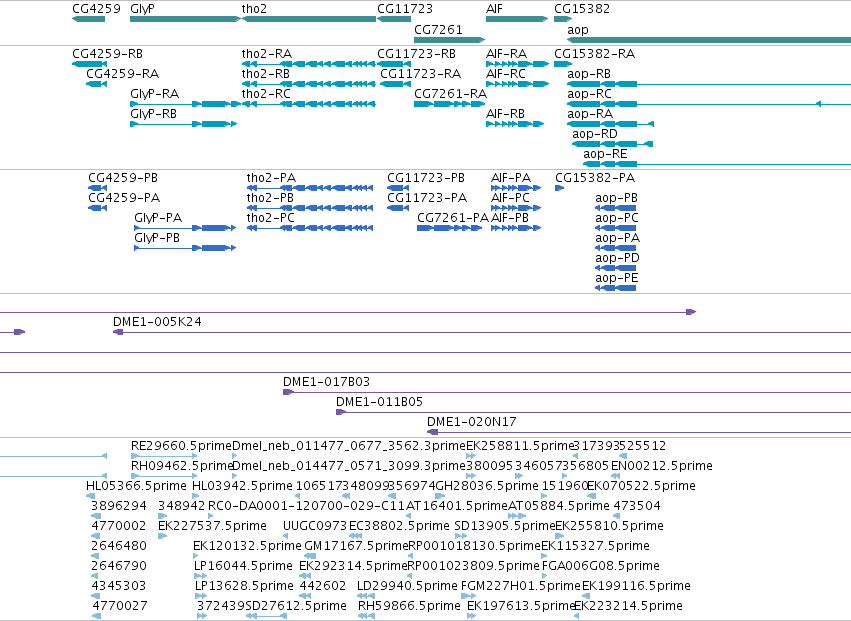This screenshot has width=851, height=621.
Task: Click BAC clone DME1-005K24
Action: tap(482, 332)
